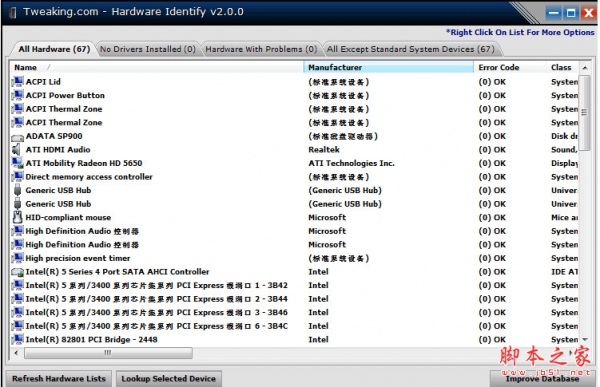Click the horizontal scrollbar left arrow
Viewport: 600px width, 387px height.
16,353
